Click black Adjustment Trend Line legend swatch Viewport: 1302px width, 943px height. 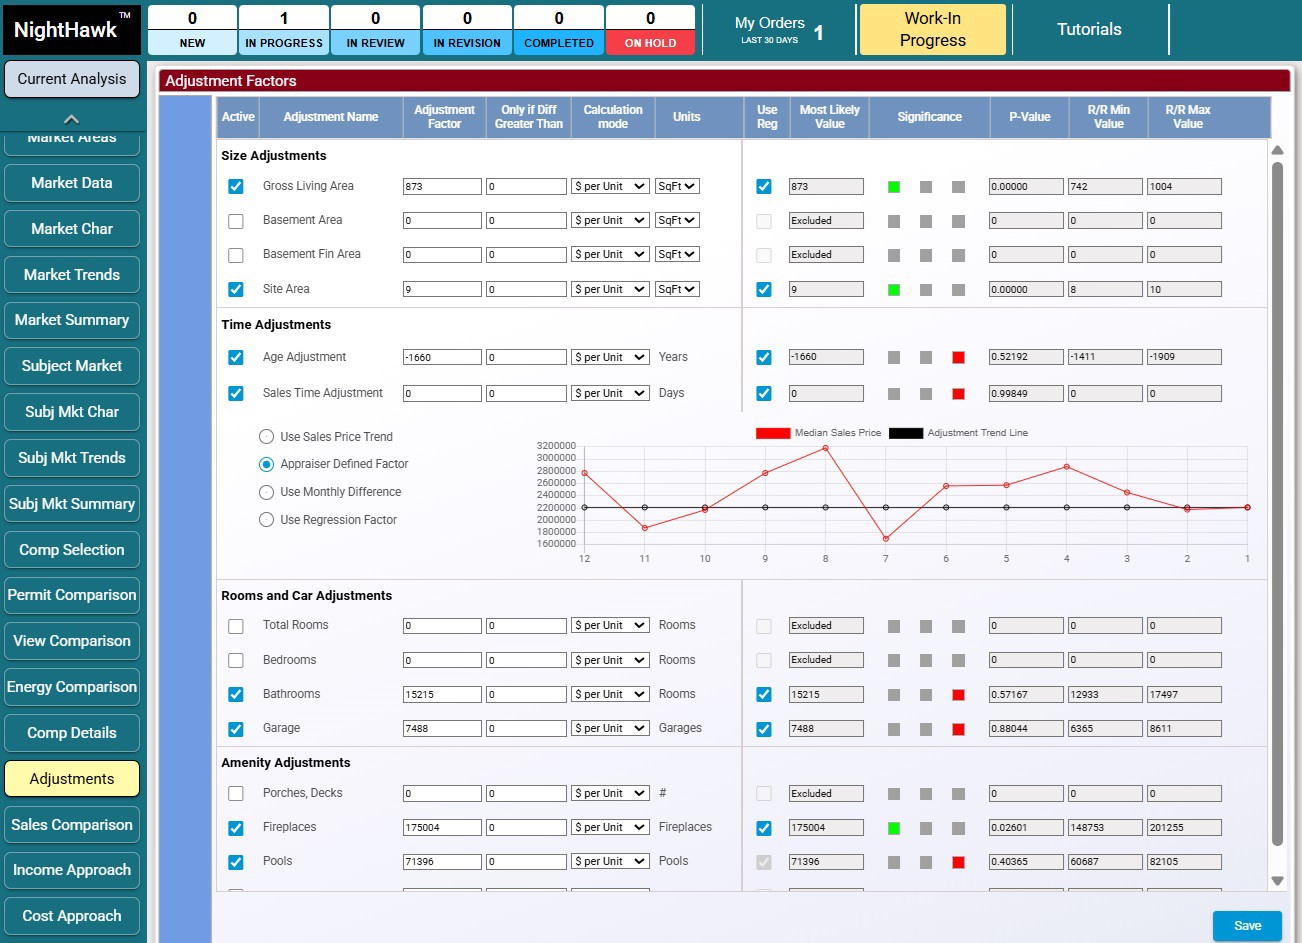[x=906, y=433]
